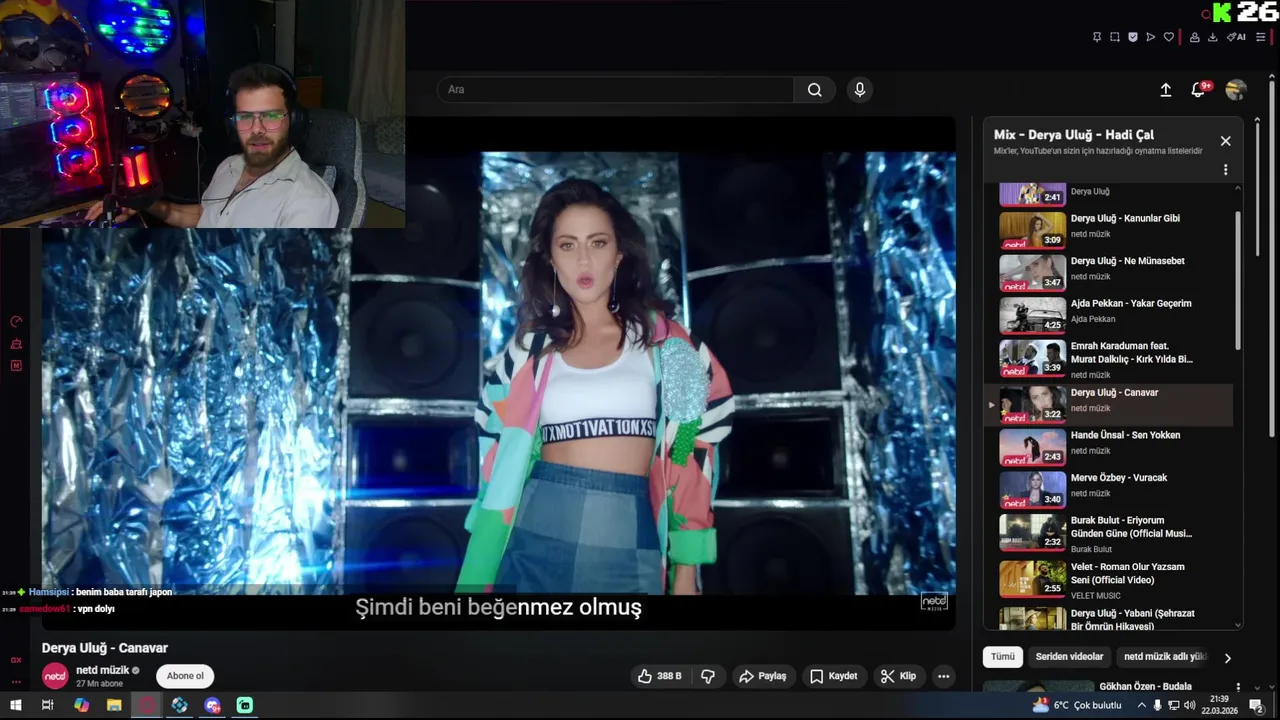Screen dimensions: 1280x720
Task: Open Windows Start menu
Action: click(x=16, y=705)
